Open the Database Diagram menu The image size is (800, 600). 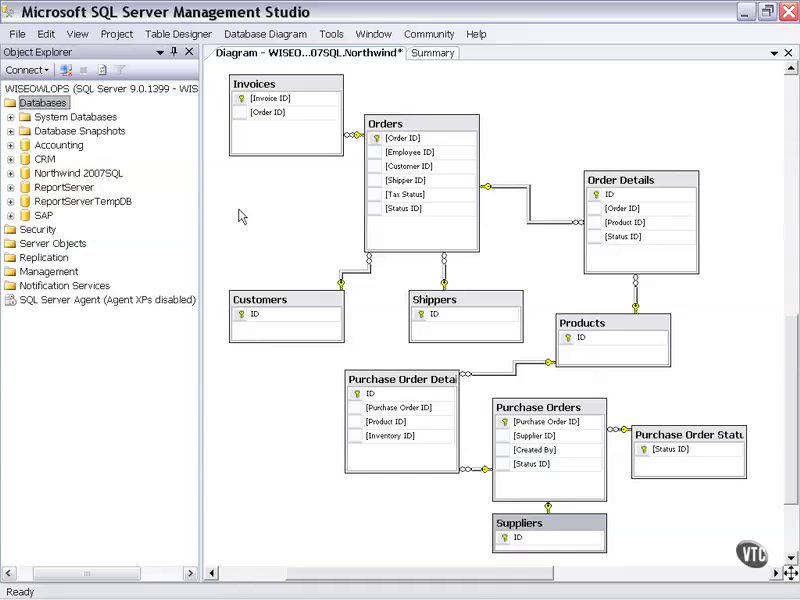tap(265, 34)
